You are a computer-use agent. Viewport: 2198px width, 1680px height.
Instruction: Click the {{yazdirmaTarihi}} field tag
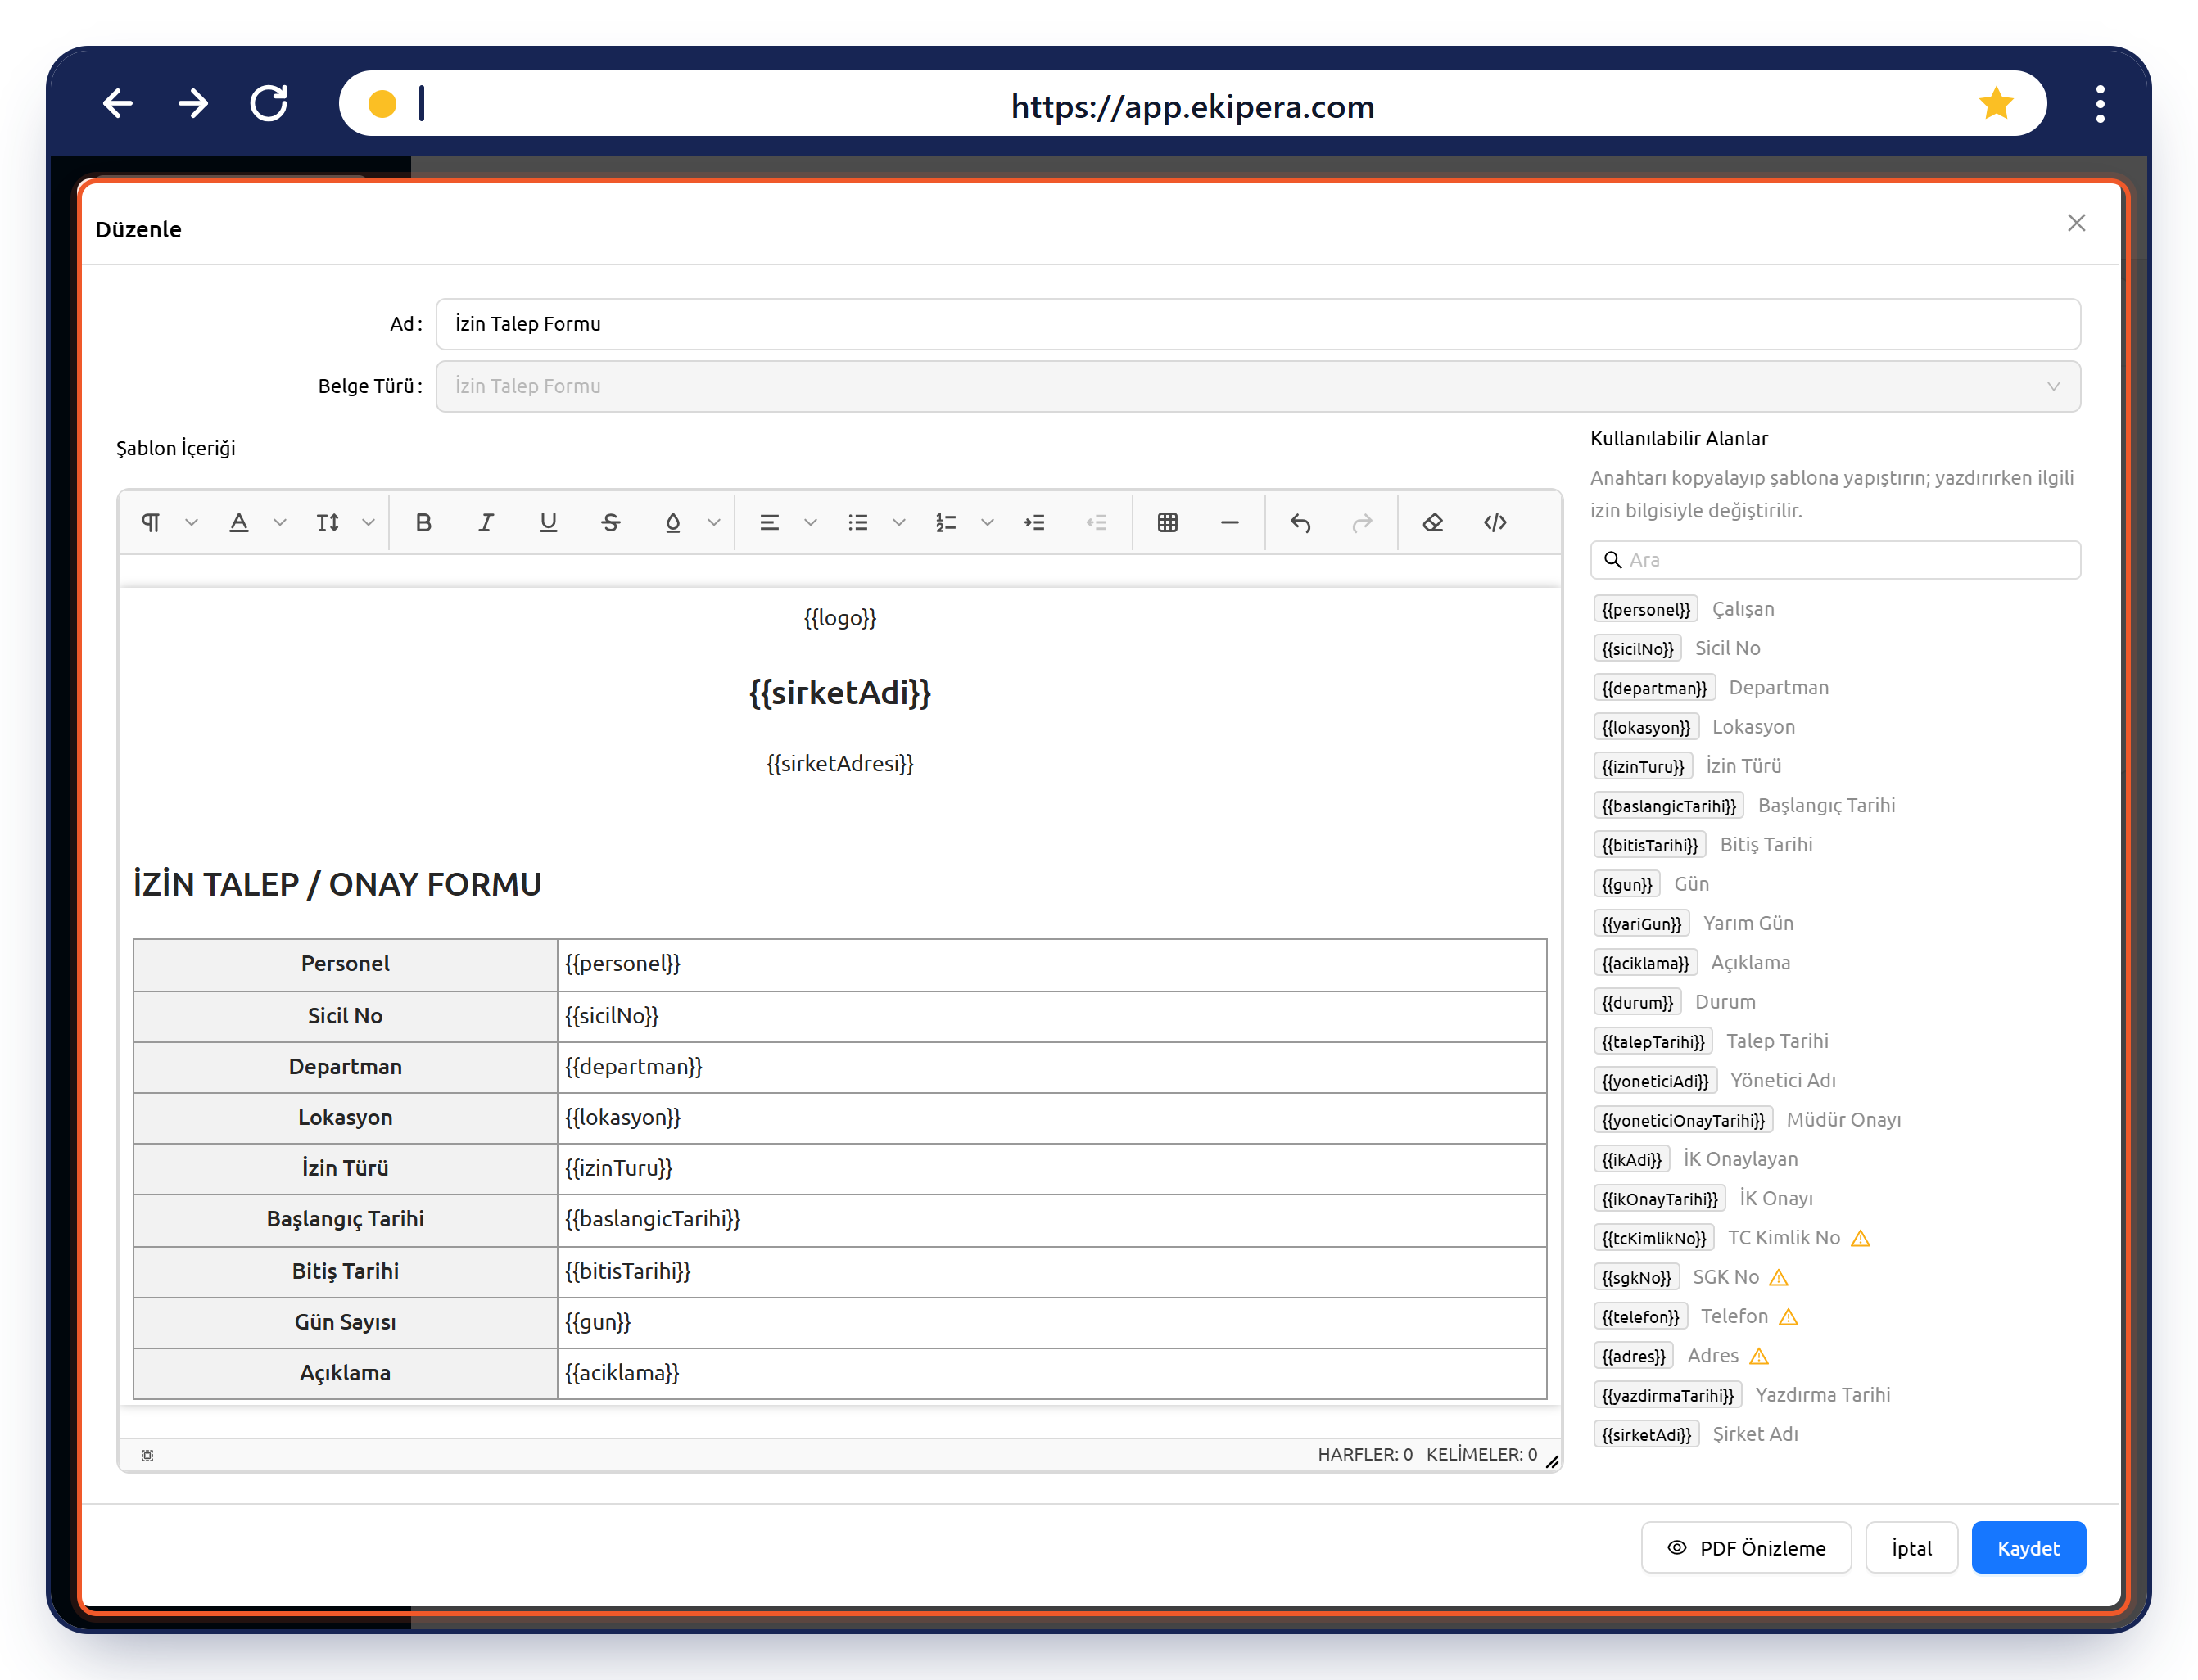pos(1667,1394)
